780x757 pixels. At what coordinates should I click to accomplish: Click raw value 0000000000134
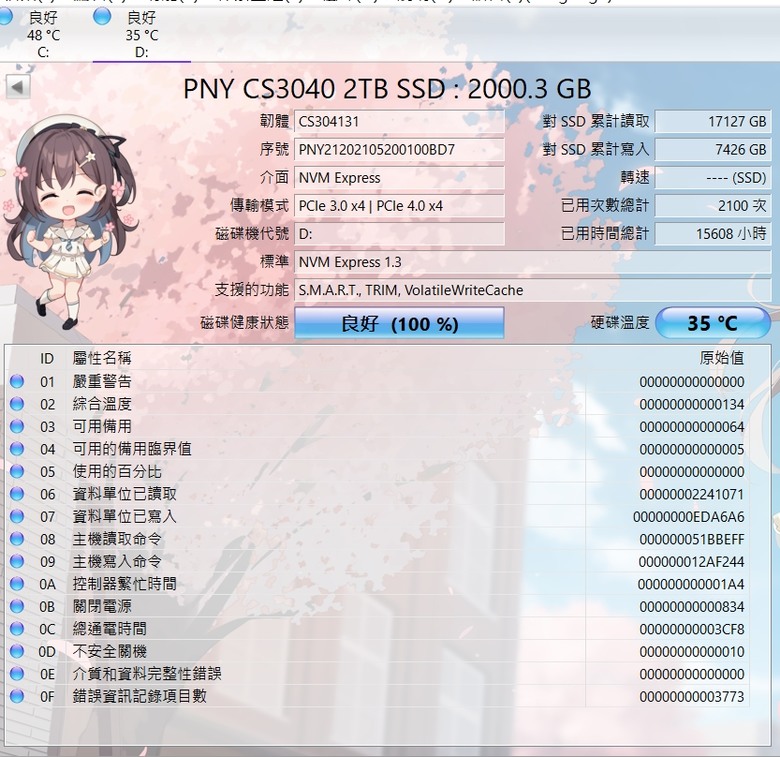692,404
